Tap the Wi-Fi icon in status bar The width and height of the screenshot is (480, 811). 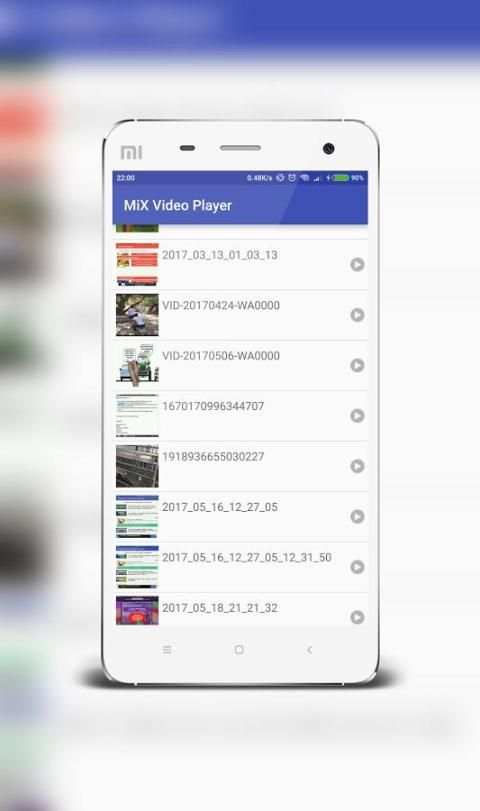(x=305, y=178)
